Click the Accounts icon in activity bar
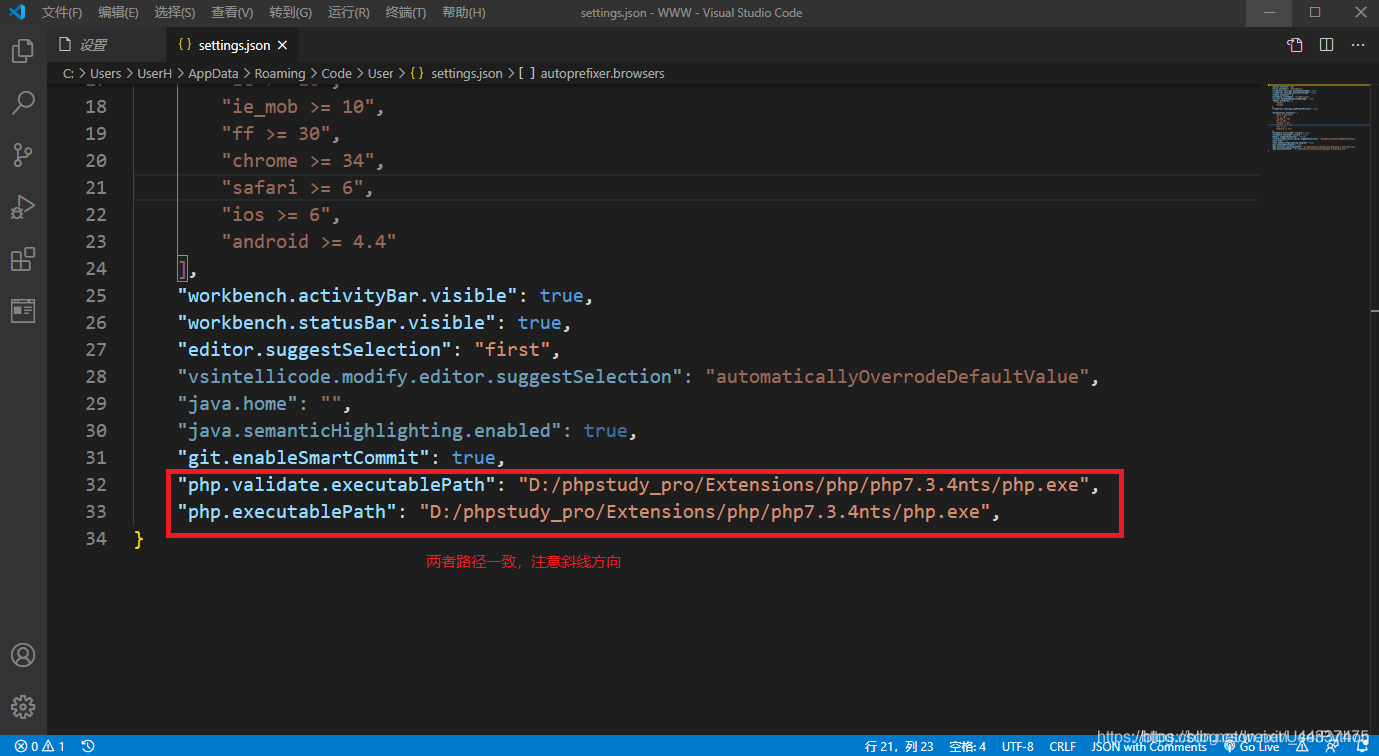This screenshot has height=756, width=1379. coord(22,655)
